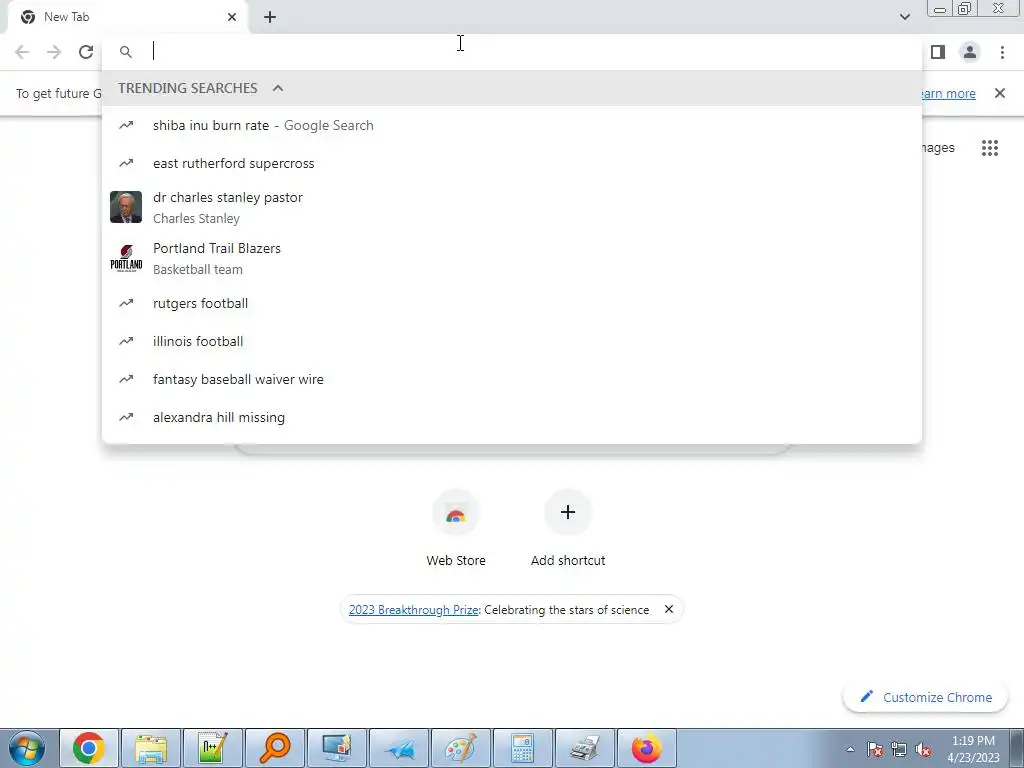The image size is (1024, 768).
Task: Select 'shiba inu burn rate' suggestion
Action: (x=512, y=125)
